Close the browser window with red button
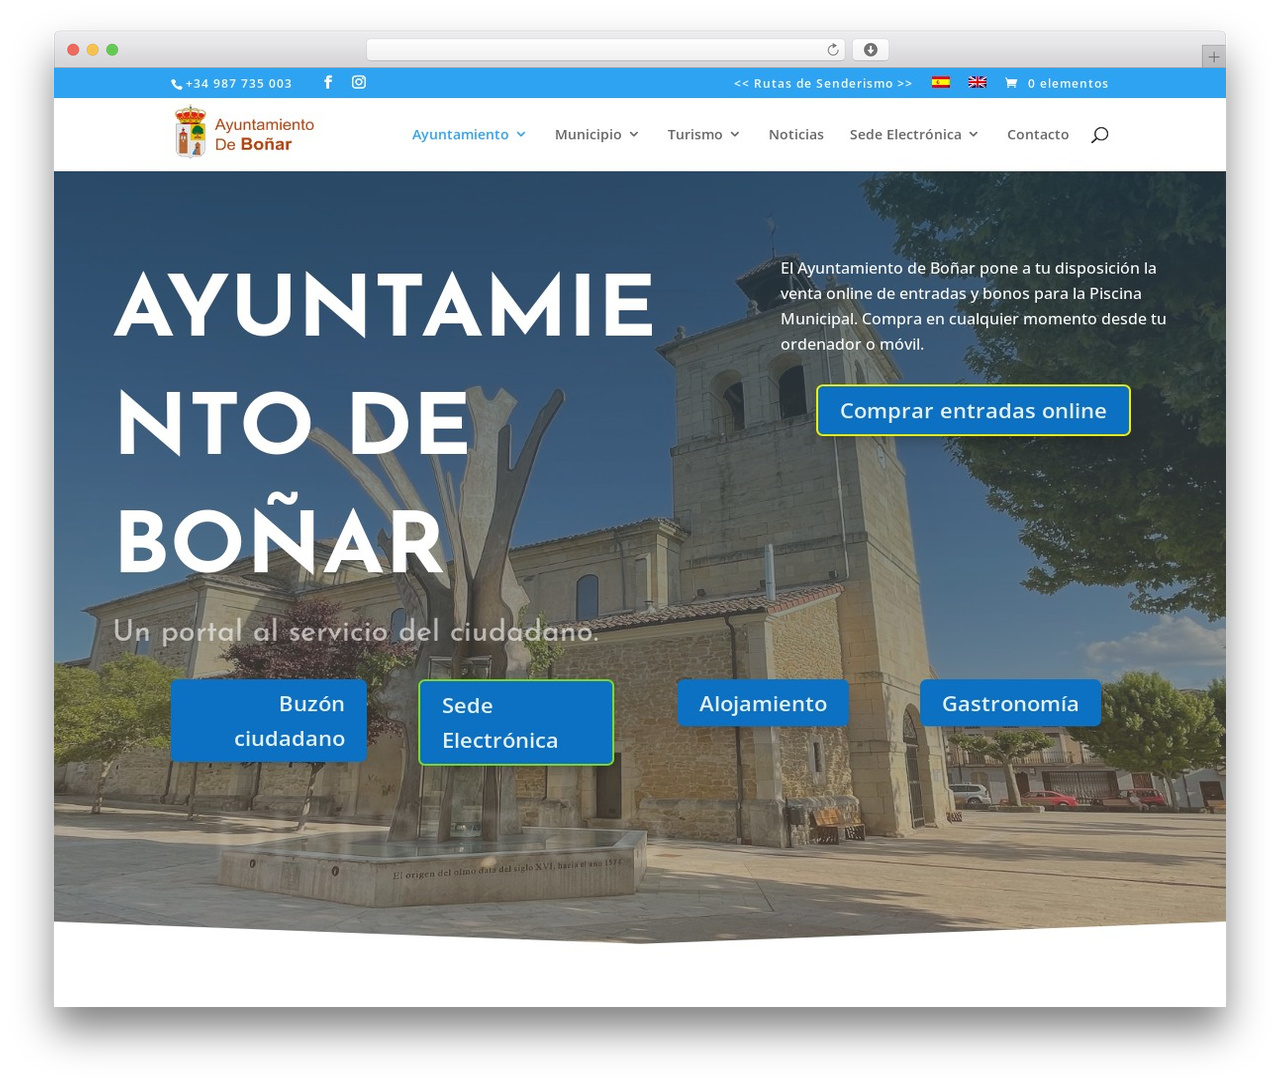 point(73,49)
